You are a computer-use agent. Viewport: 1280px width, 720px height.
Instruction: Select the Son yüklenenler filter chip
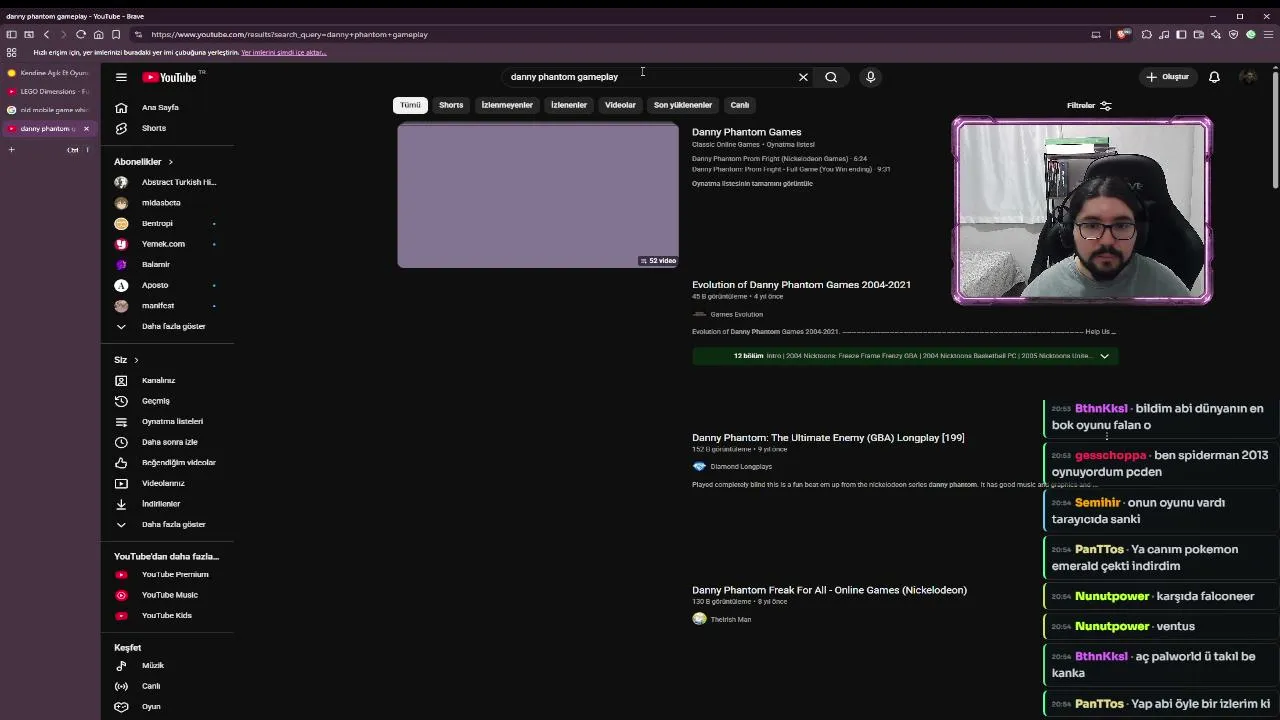tap(683, 105)
